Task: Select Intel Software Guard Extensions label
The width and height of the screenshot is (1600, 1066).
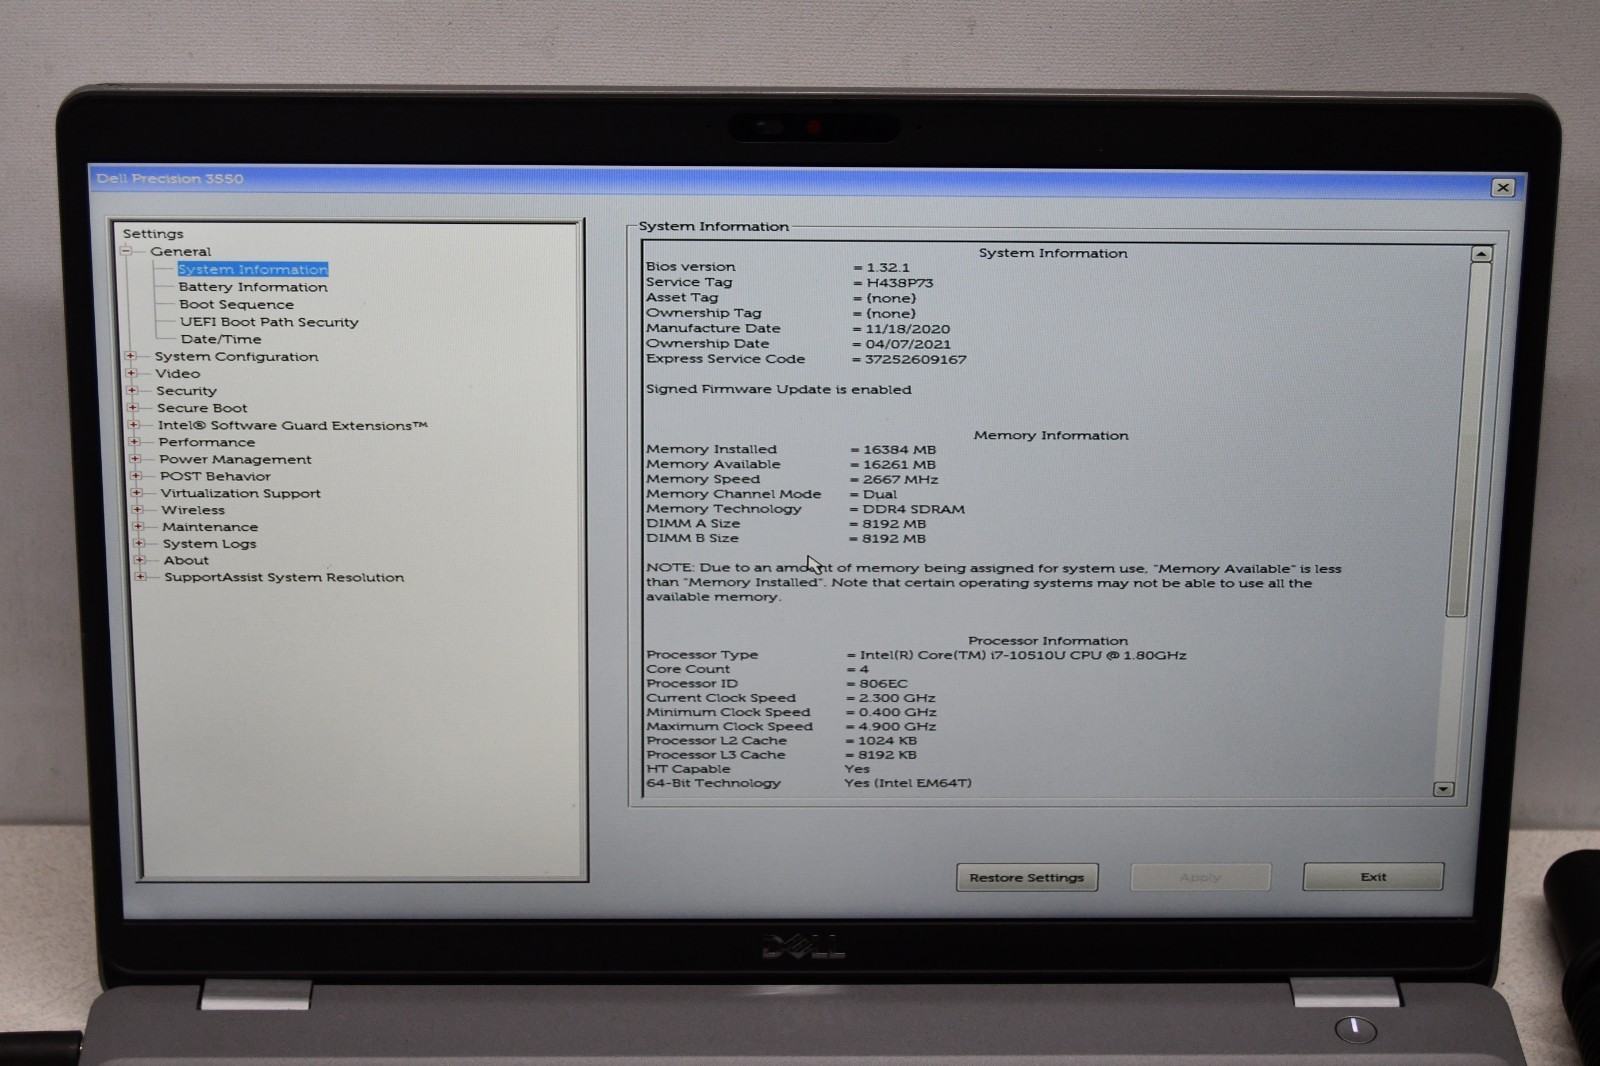Action: [293, 425]
